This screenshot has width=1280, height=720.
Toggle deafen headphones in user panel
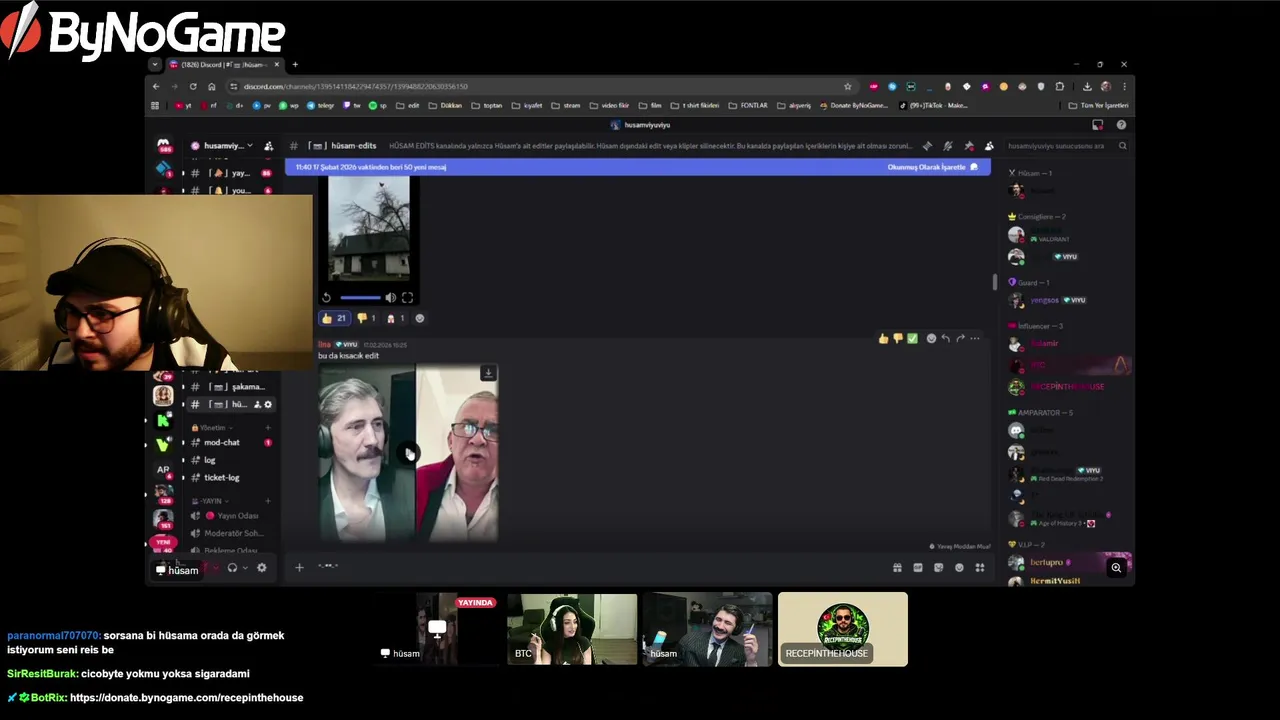232,568
